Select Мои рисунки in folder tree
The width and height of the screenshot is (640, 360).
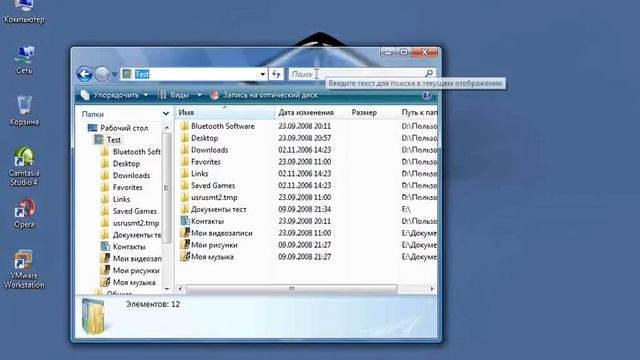click(130, 271)
